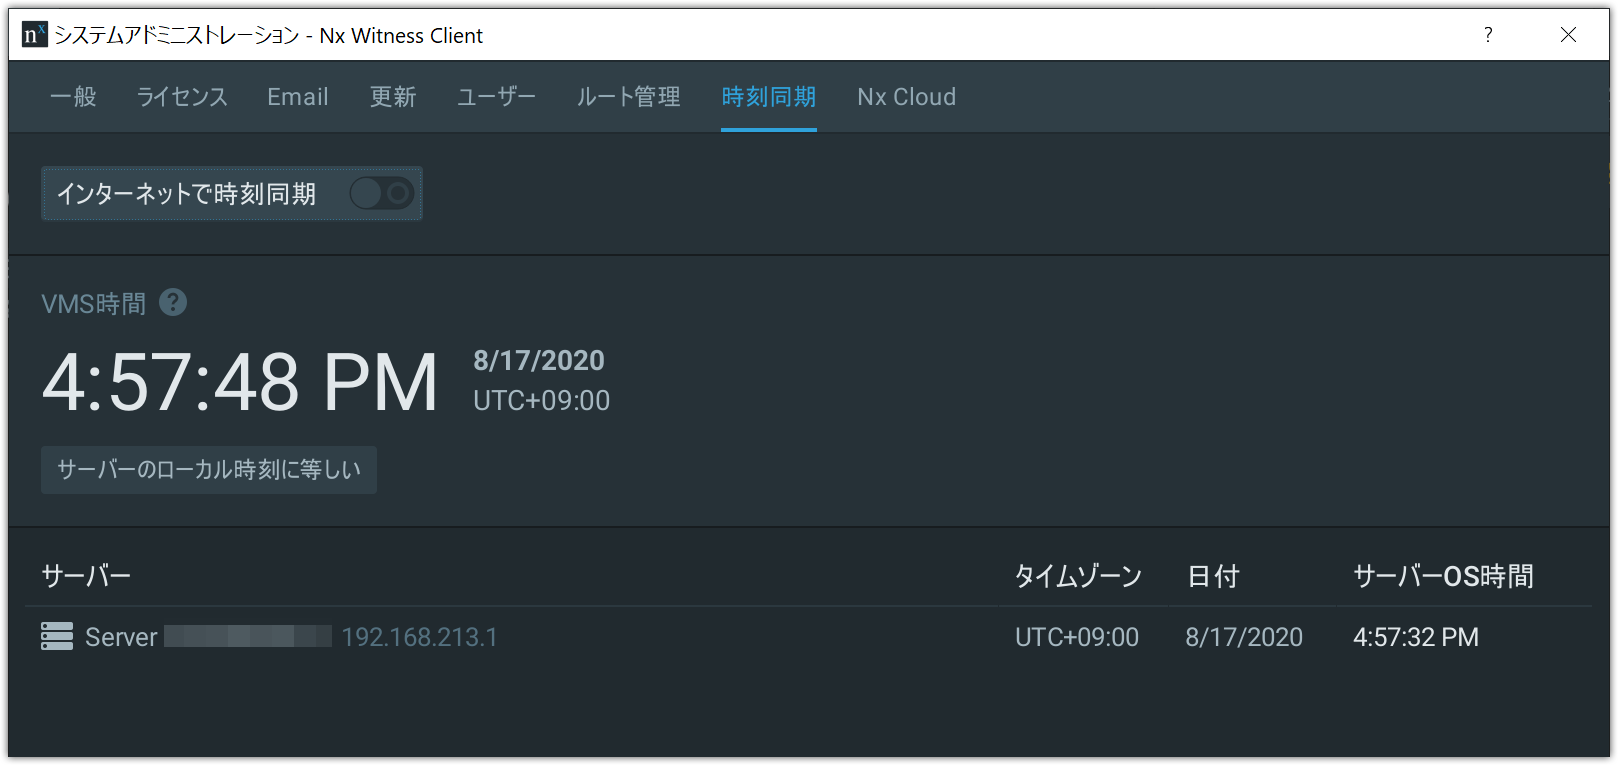Screen dimensions: 1618x765
Task: Click the server OS time 4:57:32 PM
Action: 1416,637
